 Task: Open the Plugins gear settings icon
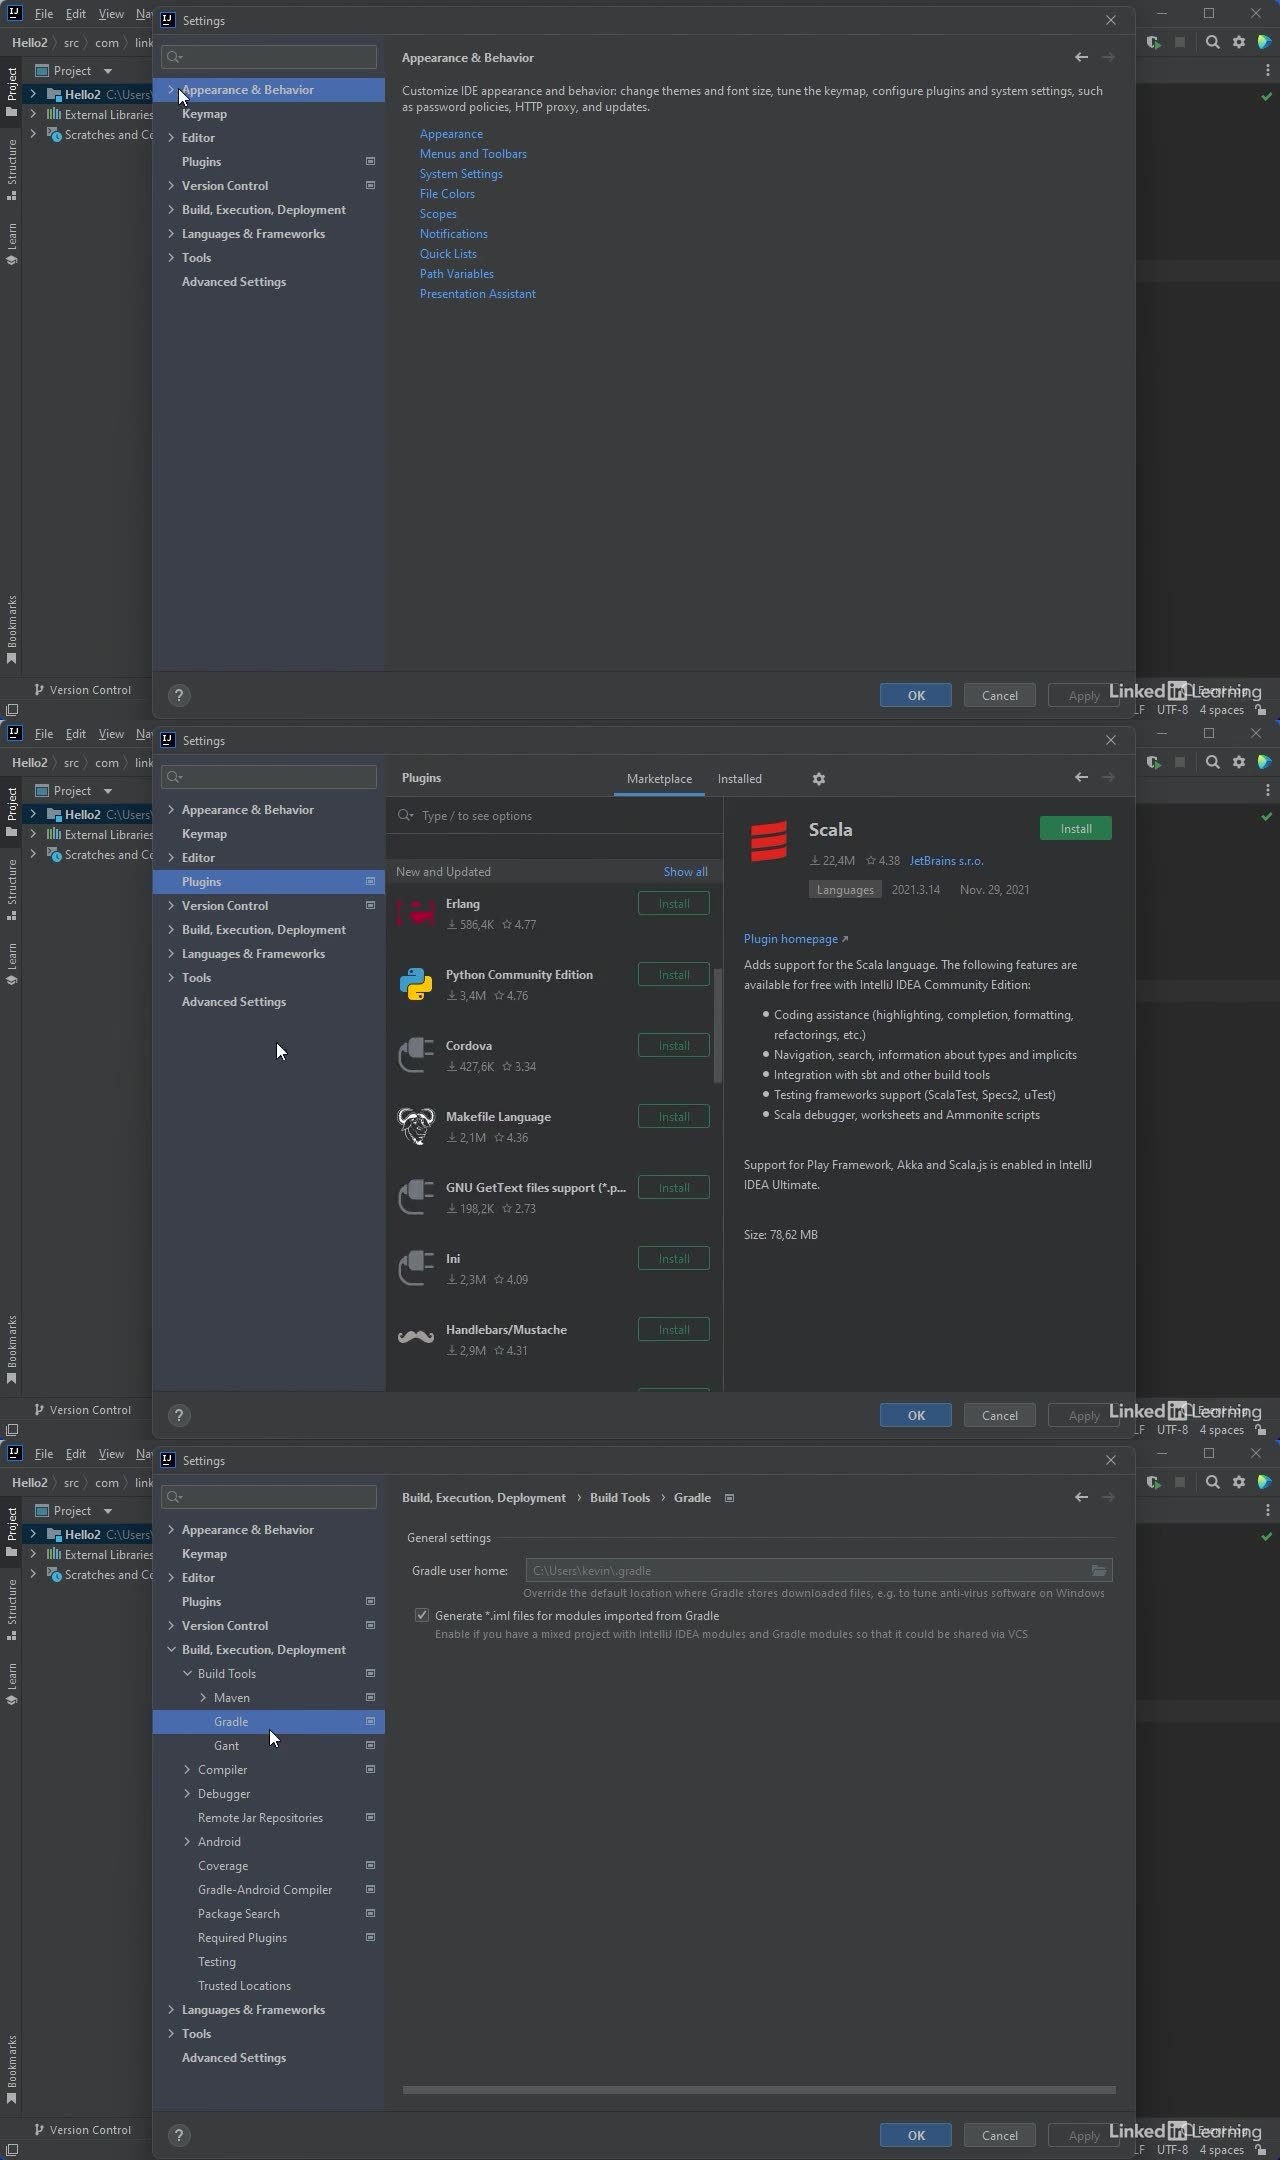(818, 779)
